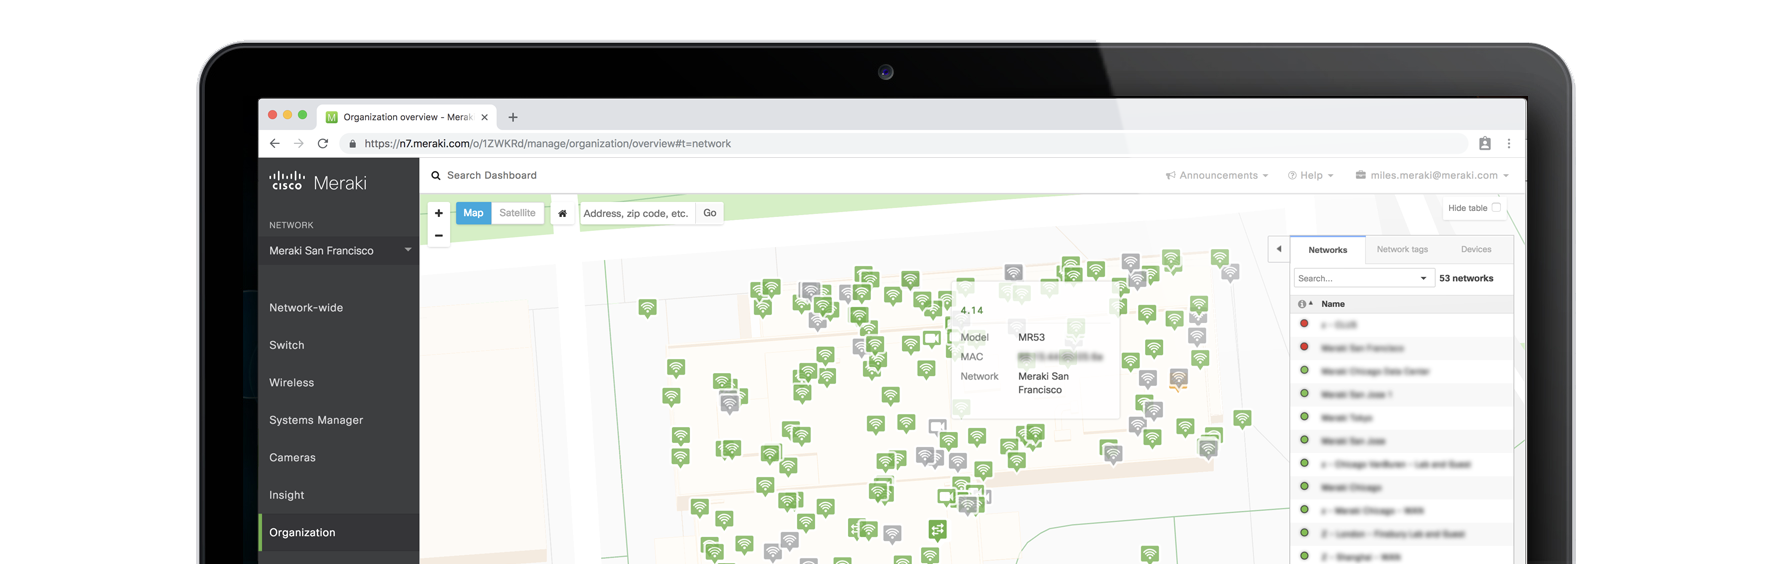Switch to the Devices tab
This screenshot has height=564, width=1770.
click(1476, 250)
